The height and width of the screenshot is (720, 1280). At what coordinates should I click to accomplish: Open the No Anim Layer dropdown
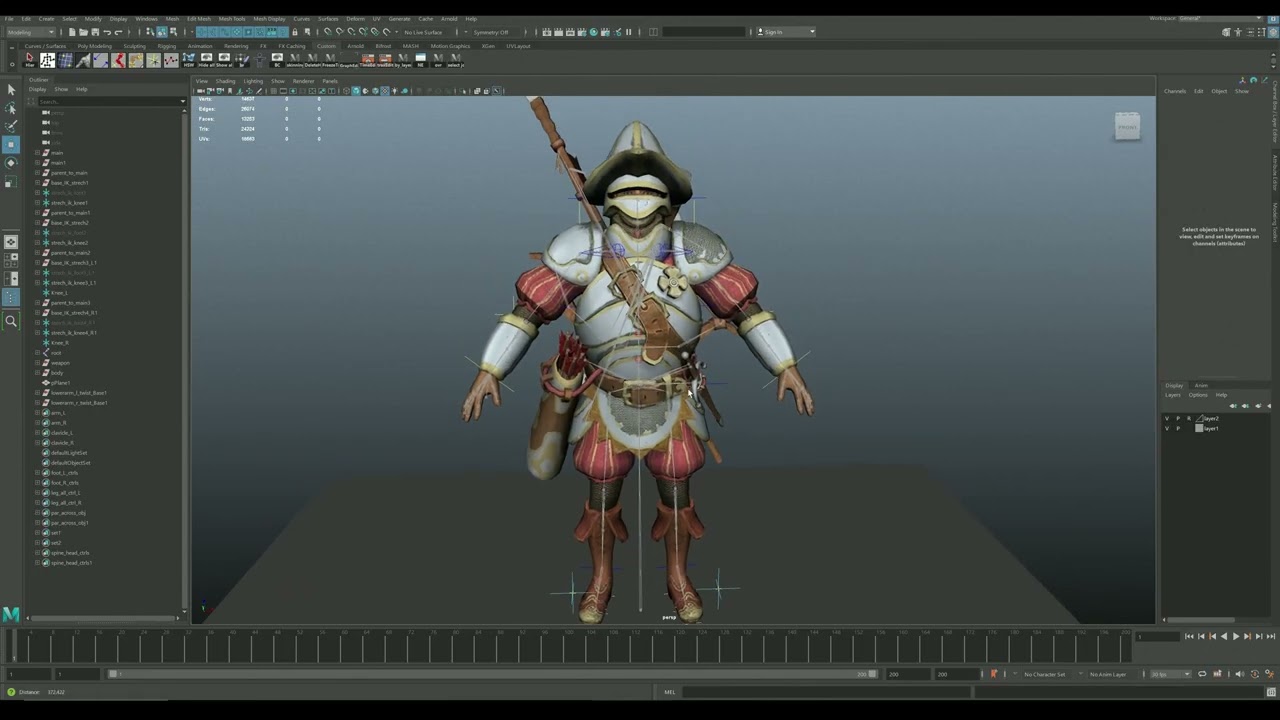tap(1107, 674)
